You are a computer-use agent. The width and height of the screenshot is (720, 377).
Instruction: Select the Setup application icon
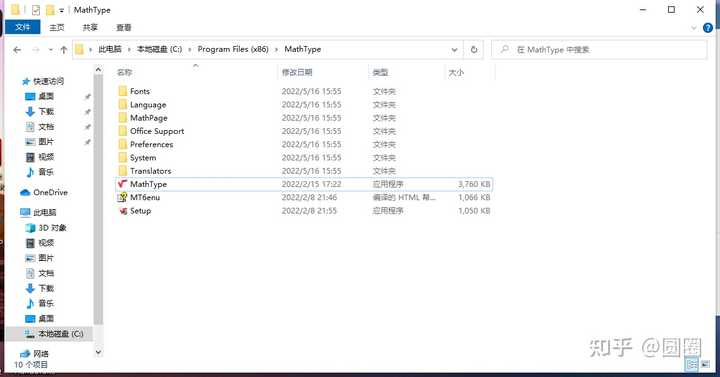tap(123, 211)
